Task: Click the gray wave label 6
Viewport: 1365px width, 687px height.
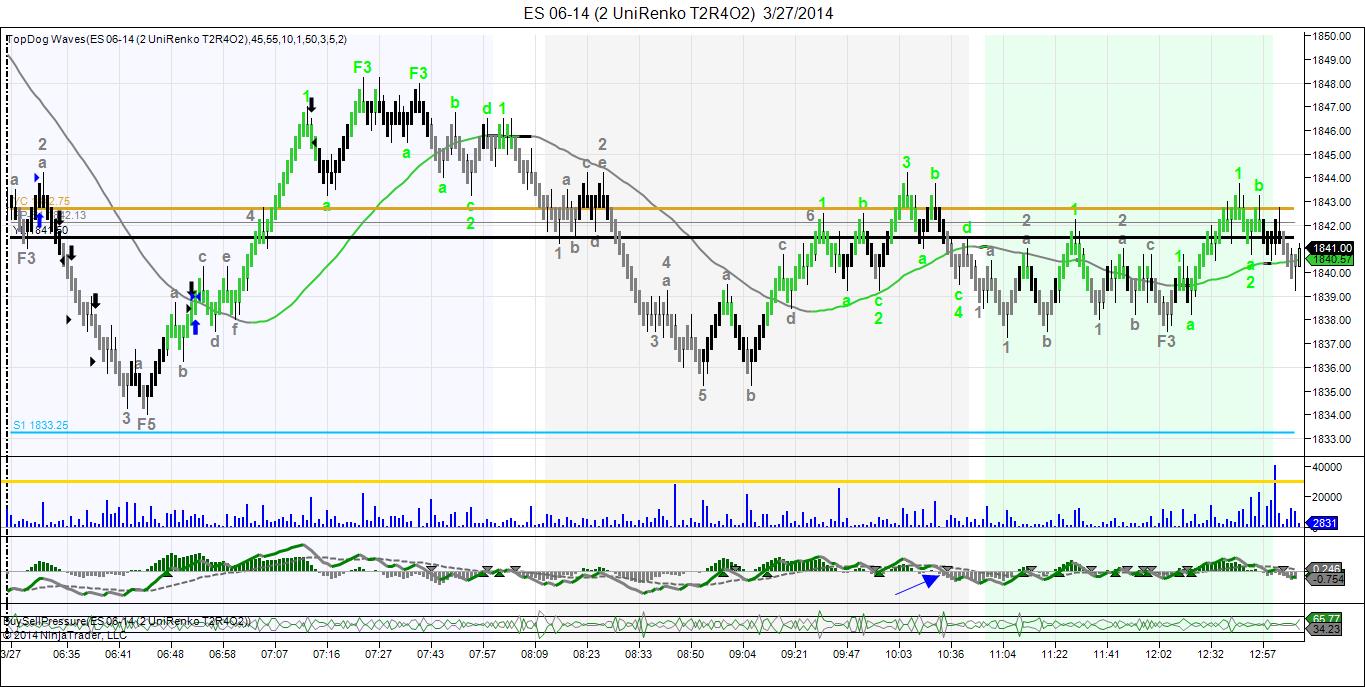Action: point(810,216)
